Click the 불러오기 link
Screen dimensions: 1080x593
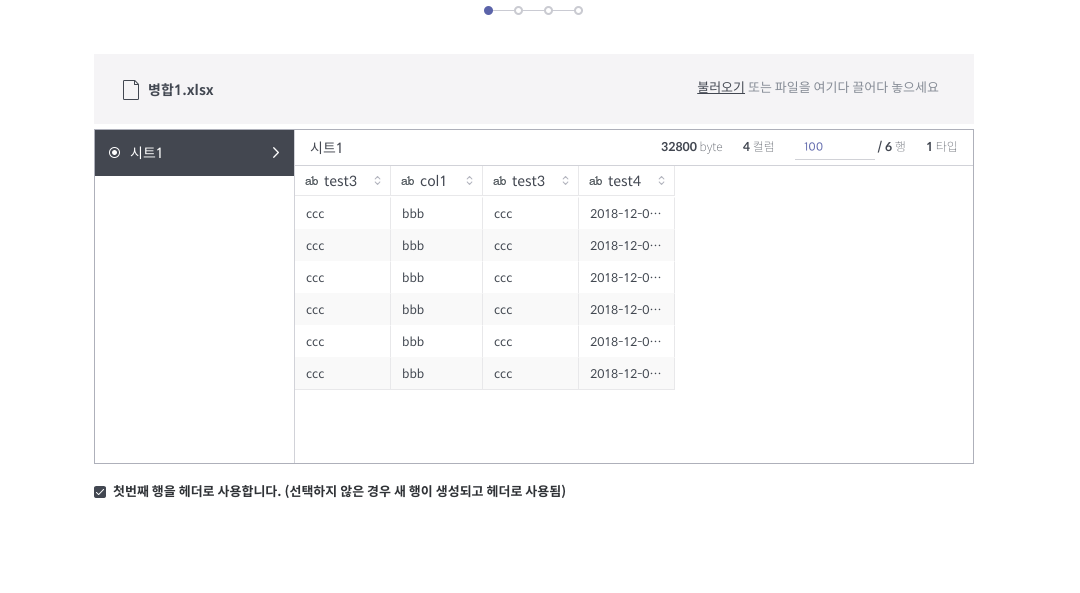coord(720,87)
